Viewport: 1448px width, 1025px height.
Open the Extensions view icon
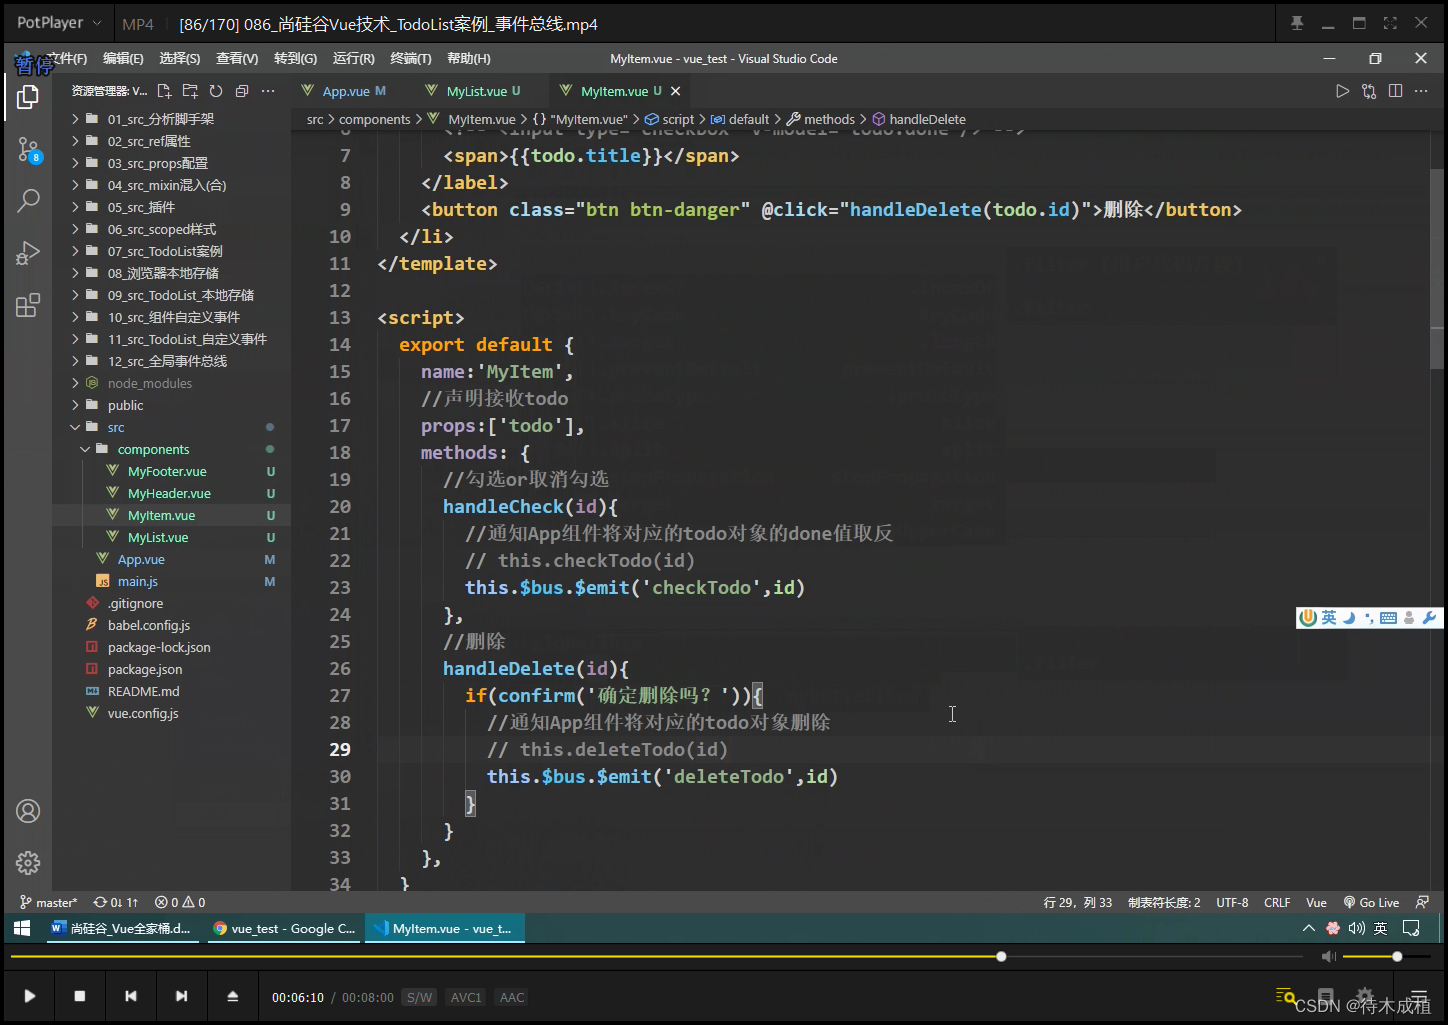click(28, 305)
